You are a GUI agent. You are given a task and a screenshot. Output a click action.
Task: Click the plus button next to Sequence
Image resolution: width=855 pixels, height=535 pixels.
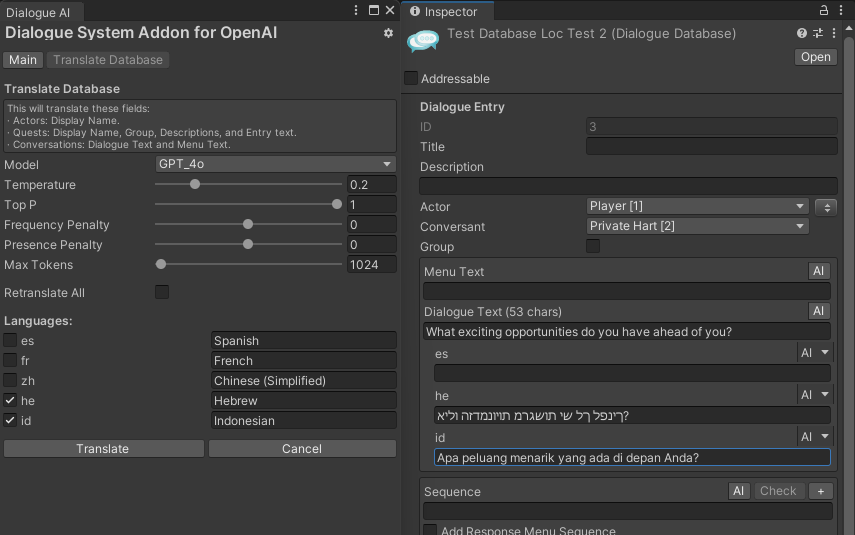pos(821,491)
